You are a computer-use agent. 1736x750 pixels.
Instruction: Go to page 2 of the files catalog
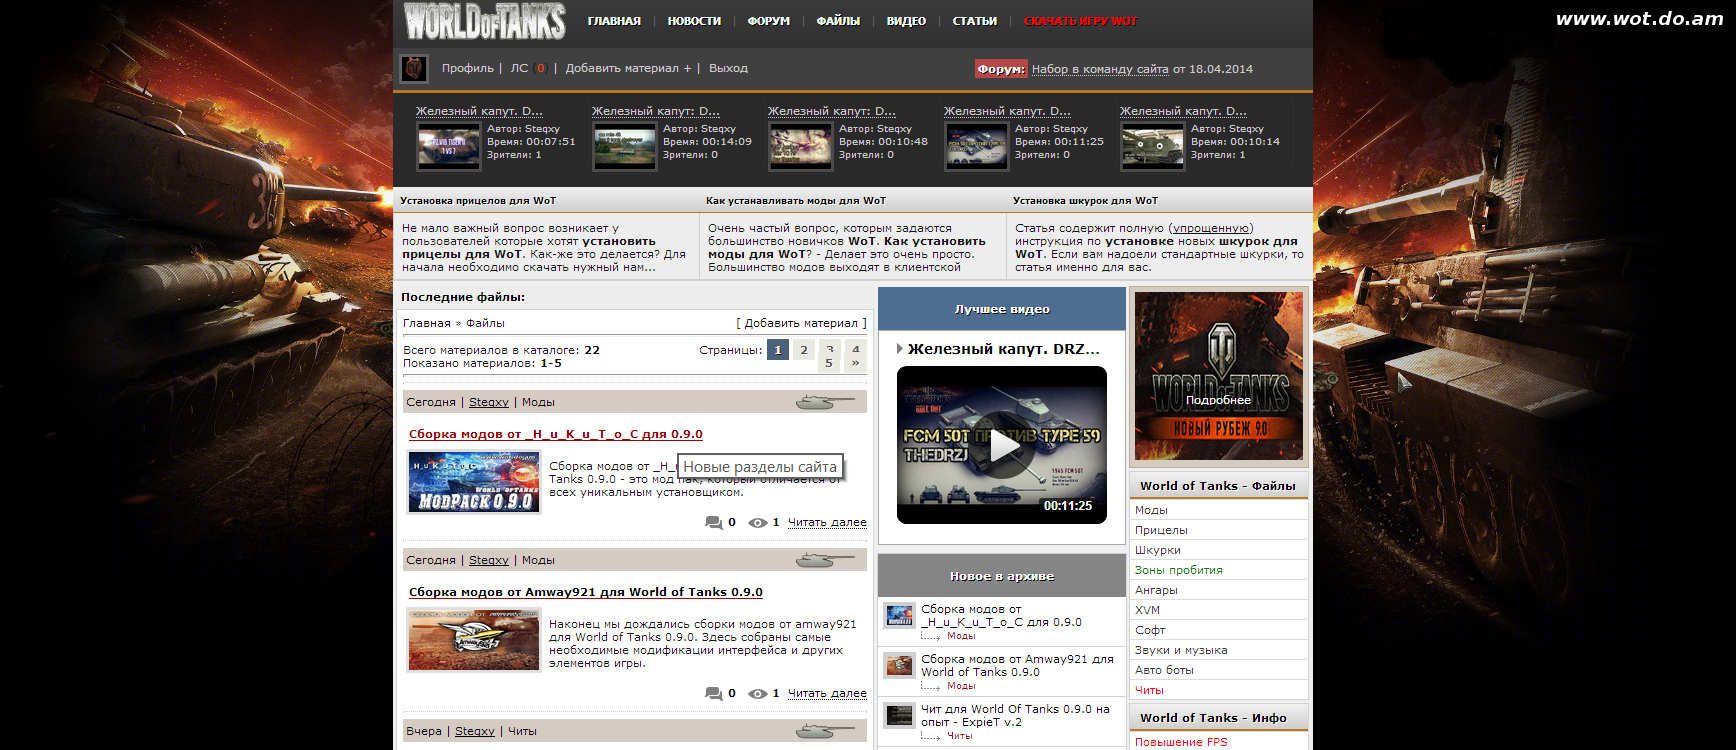804,350
